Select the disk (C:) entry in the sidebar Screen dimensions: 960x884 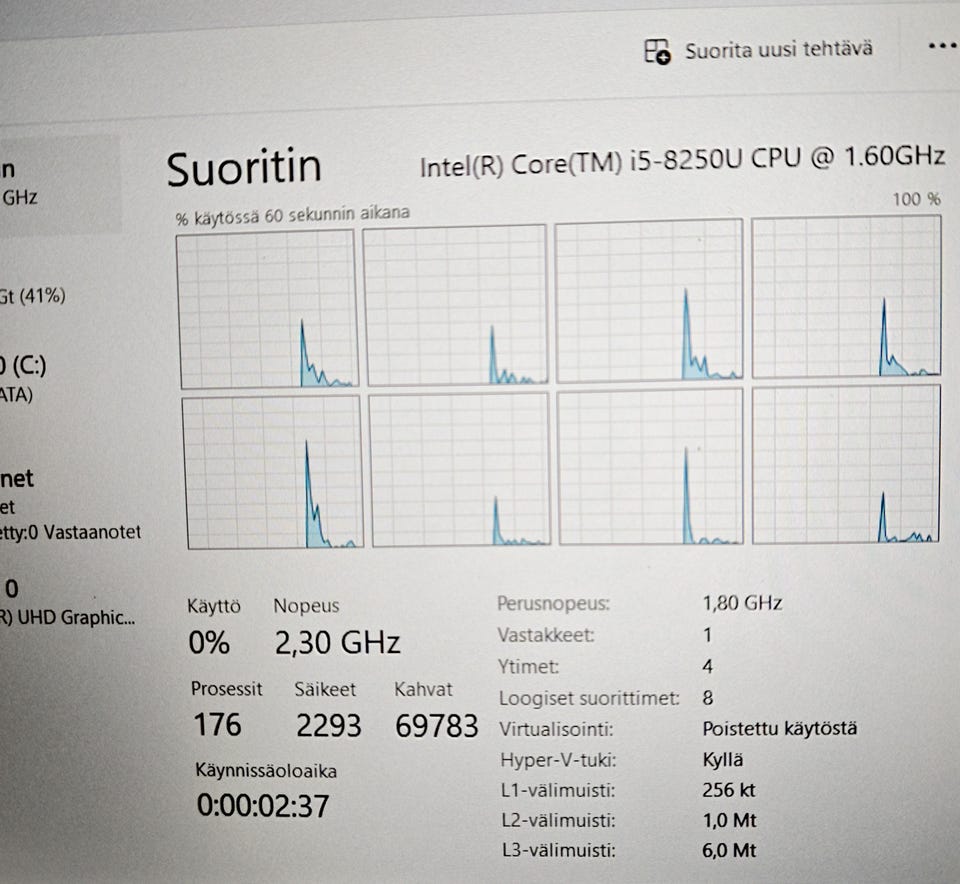[23, 378]
